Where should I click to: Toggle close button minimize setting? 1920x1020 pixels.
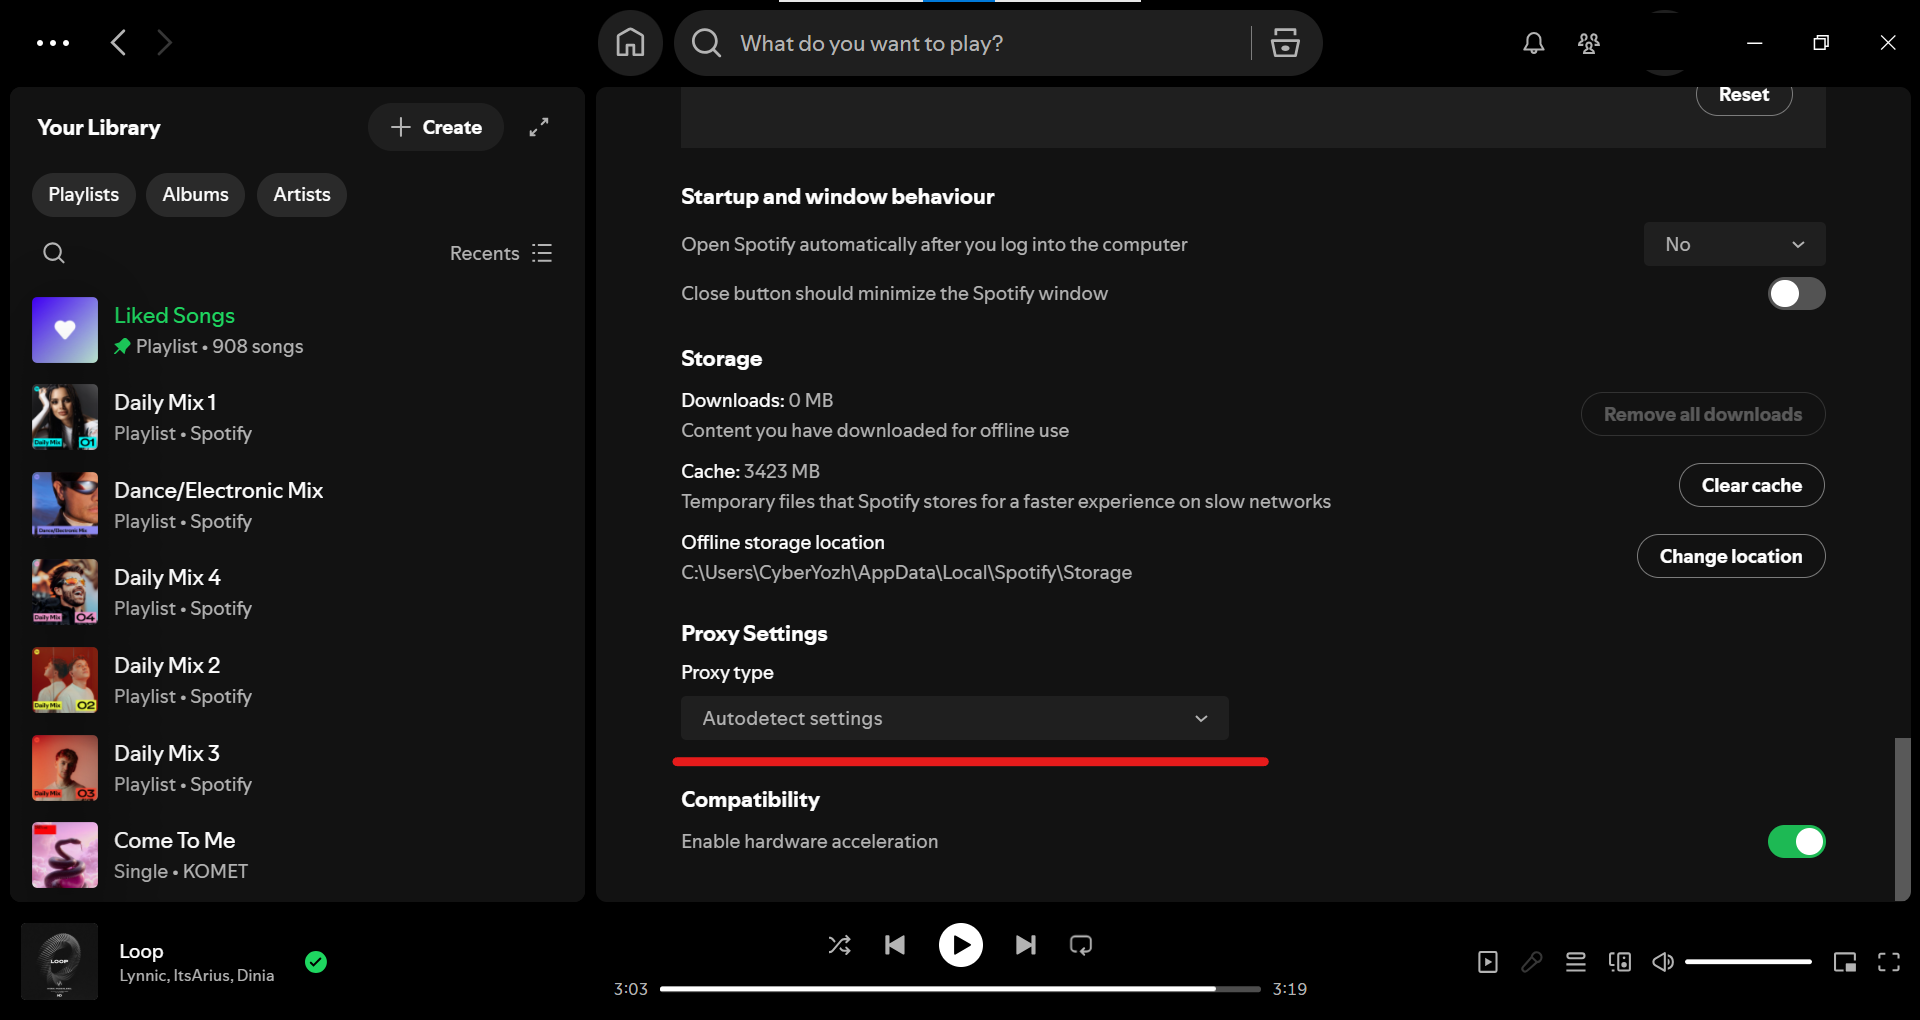(x=1796, y=294)
